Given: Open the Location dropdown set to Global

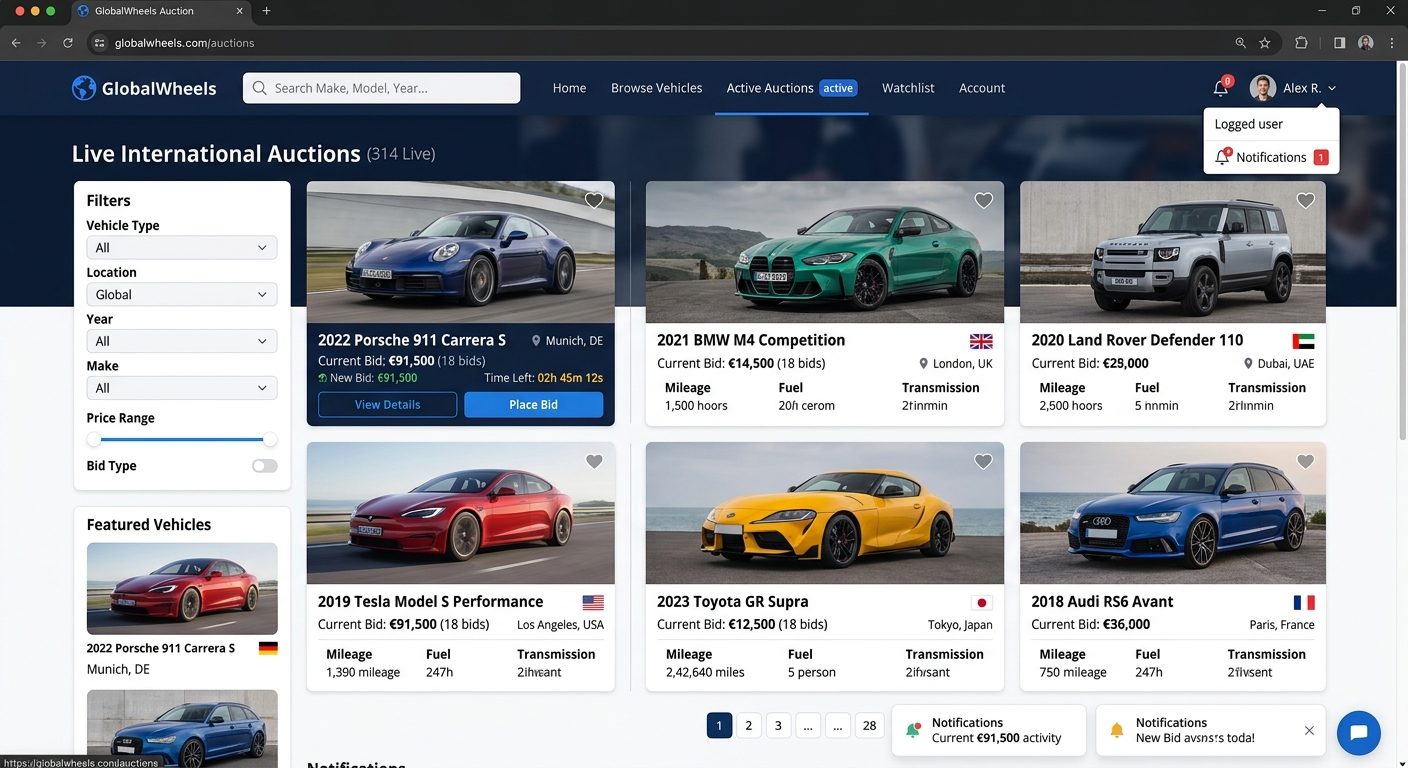Looking at the screenshot, I should 182,295.
